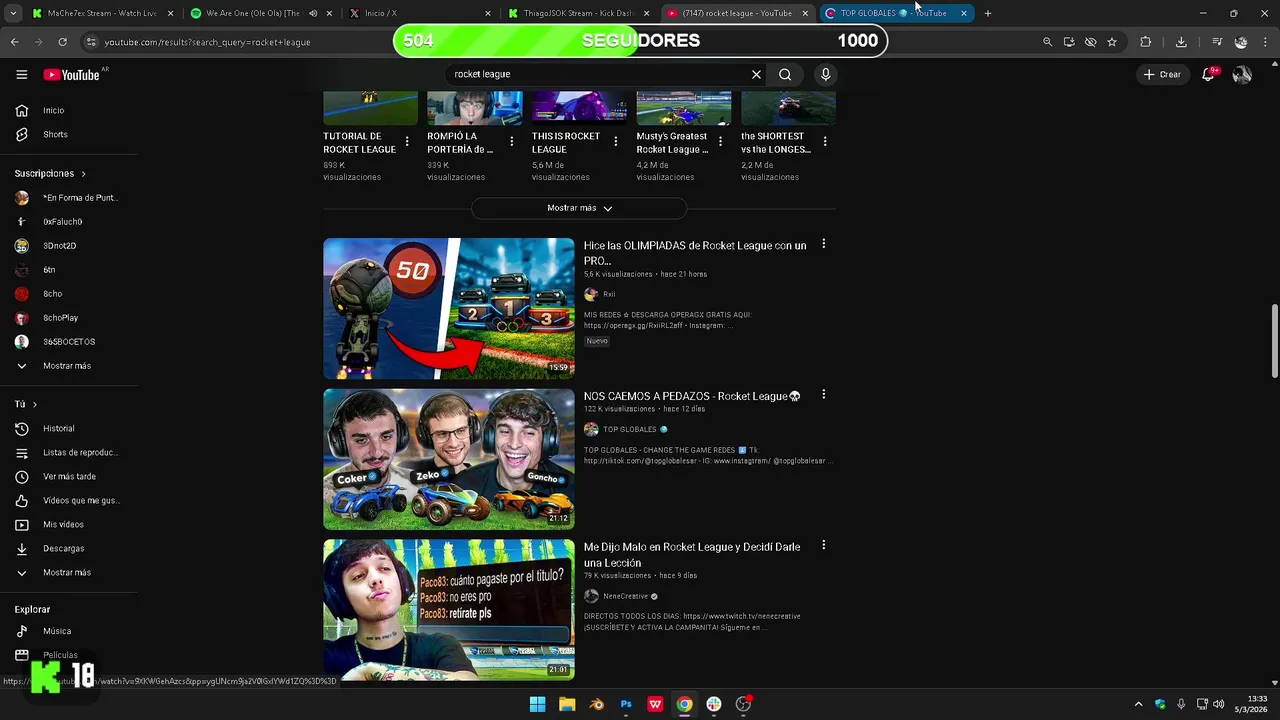Open options menu for OLIMPIADAS video
Screen dimensions: 1280x720
[823, 244]
